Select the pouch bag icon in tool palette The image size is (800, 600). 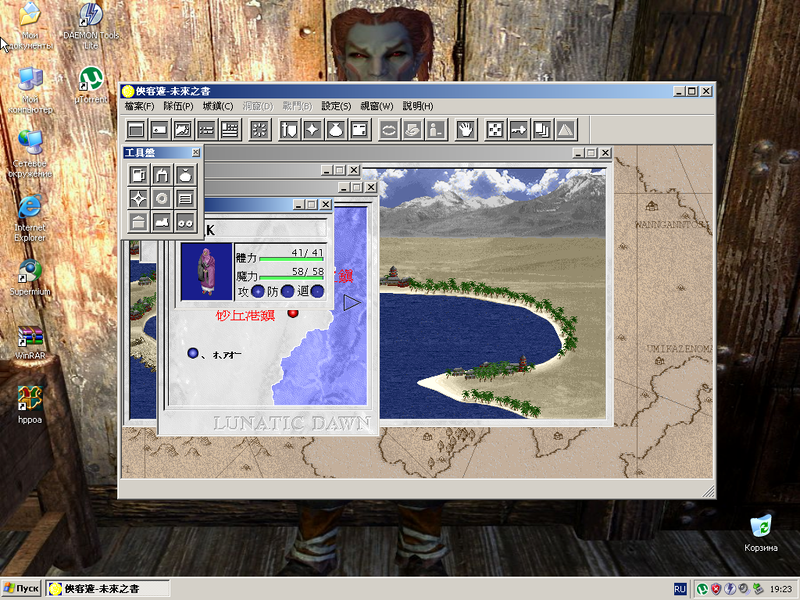[x=185, y=175]
